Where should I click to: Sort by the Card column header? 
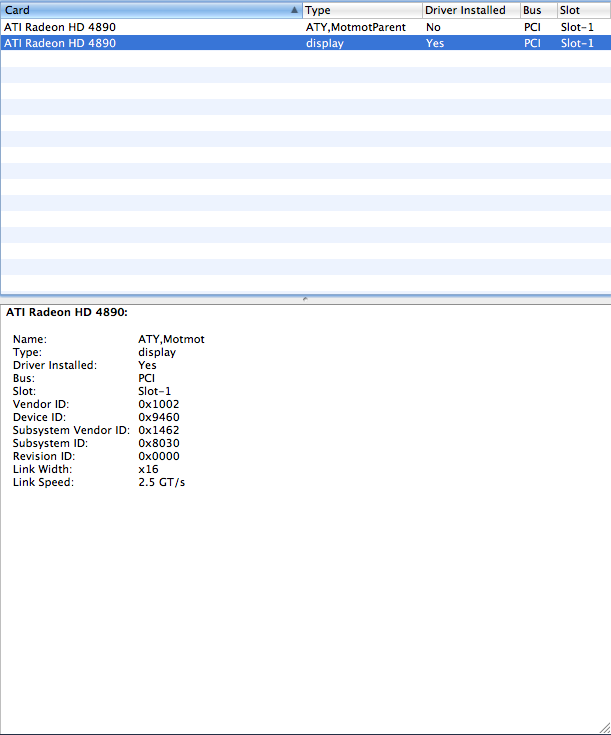point(151,10)
